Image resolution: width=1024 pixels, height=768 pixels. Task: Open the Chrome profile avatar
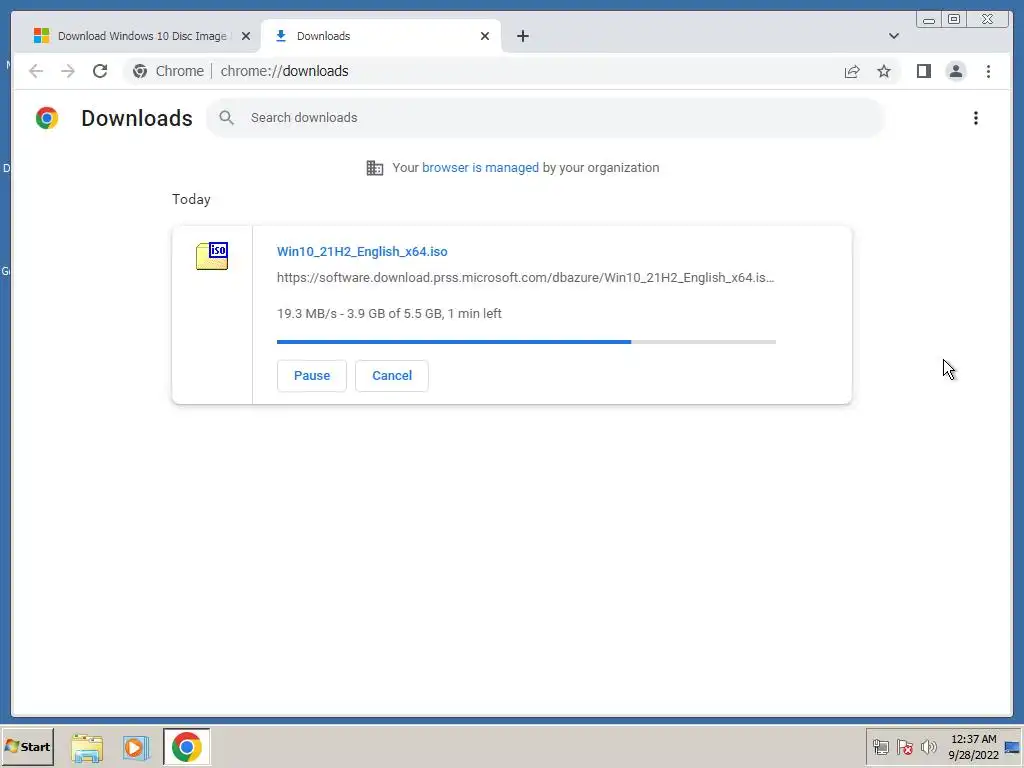click(955, 71)
